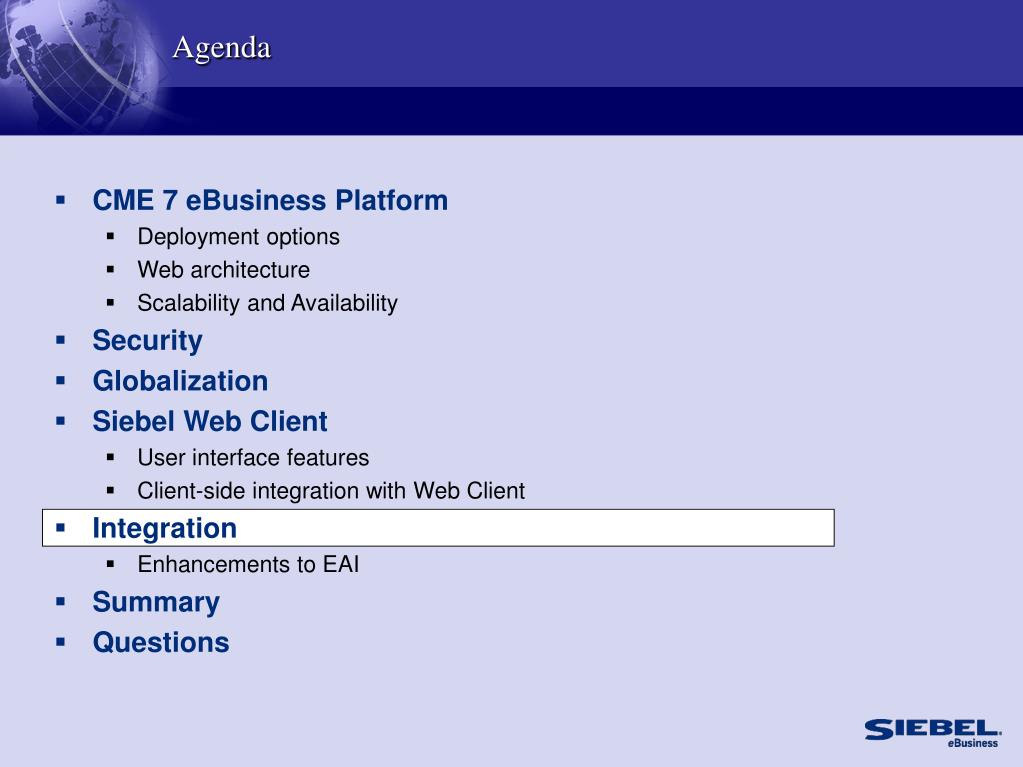Click the Web architecture bullet
1023x767 pixels.
223,269
